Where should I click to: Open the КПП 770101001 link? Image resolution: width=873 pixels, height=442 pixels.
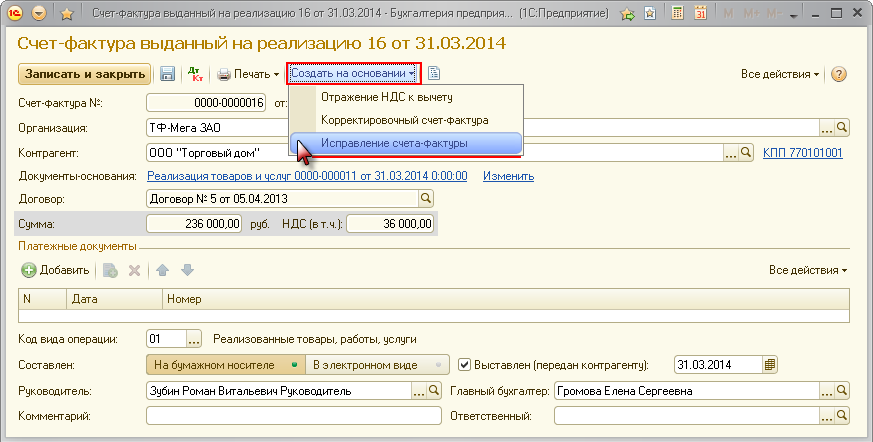click(x=802, y=153)
